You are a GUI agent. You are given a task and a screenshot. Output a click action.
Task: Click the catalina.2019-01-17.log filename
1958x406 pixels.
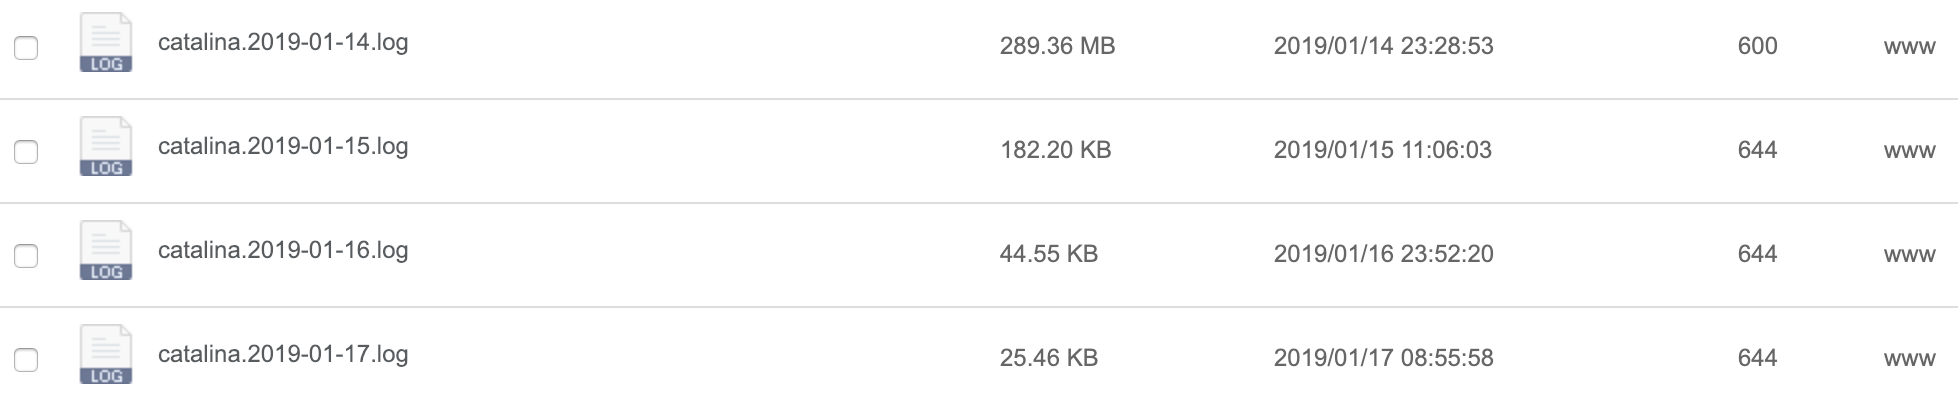pyautogui.click(x=283, y=355)
